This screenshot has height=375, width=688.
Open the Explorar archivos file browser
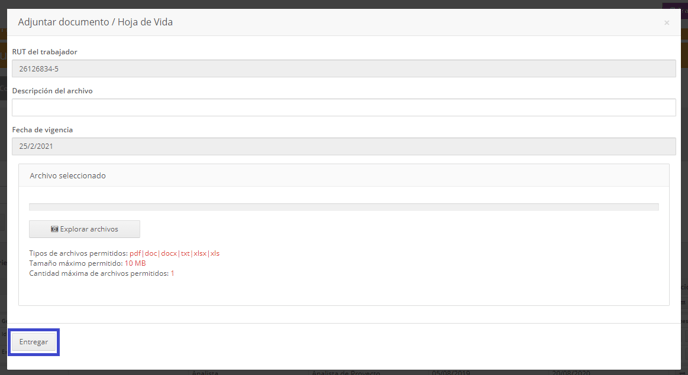tap(85, 229)
